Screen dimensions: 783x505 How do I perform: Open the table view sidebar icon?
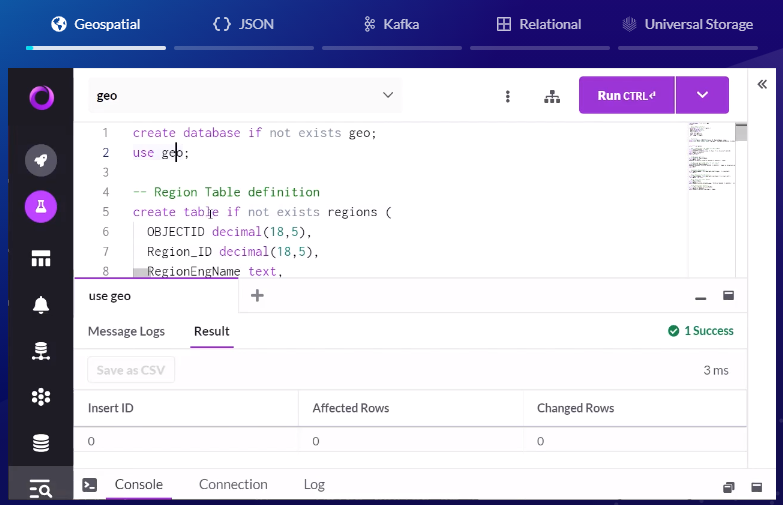tap(41, 259)
